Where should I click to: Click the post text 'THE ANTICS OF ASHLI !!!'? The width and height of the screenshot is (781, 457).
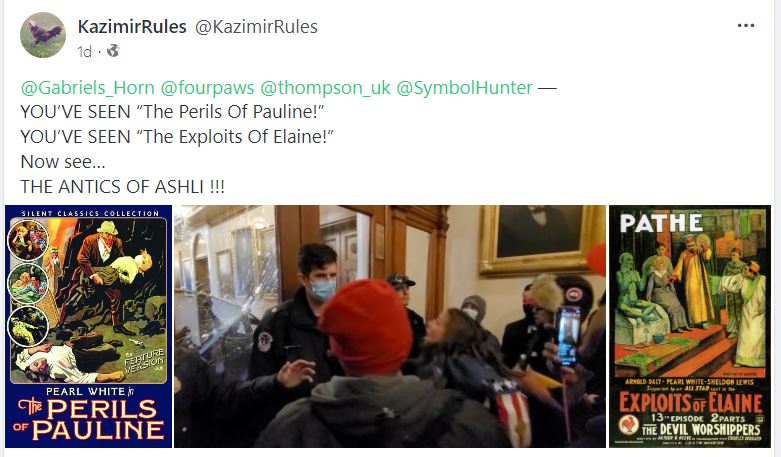click(x=123, y=187)
